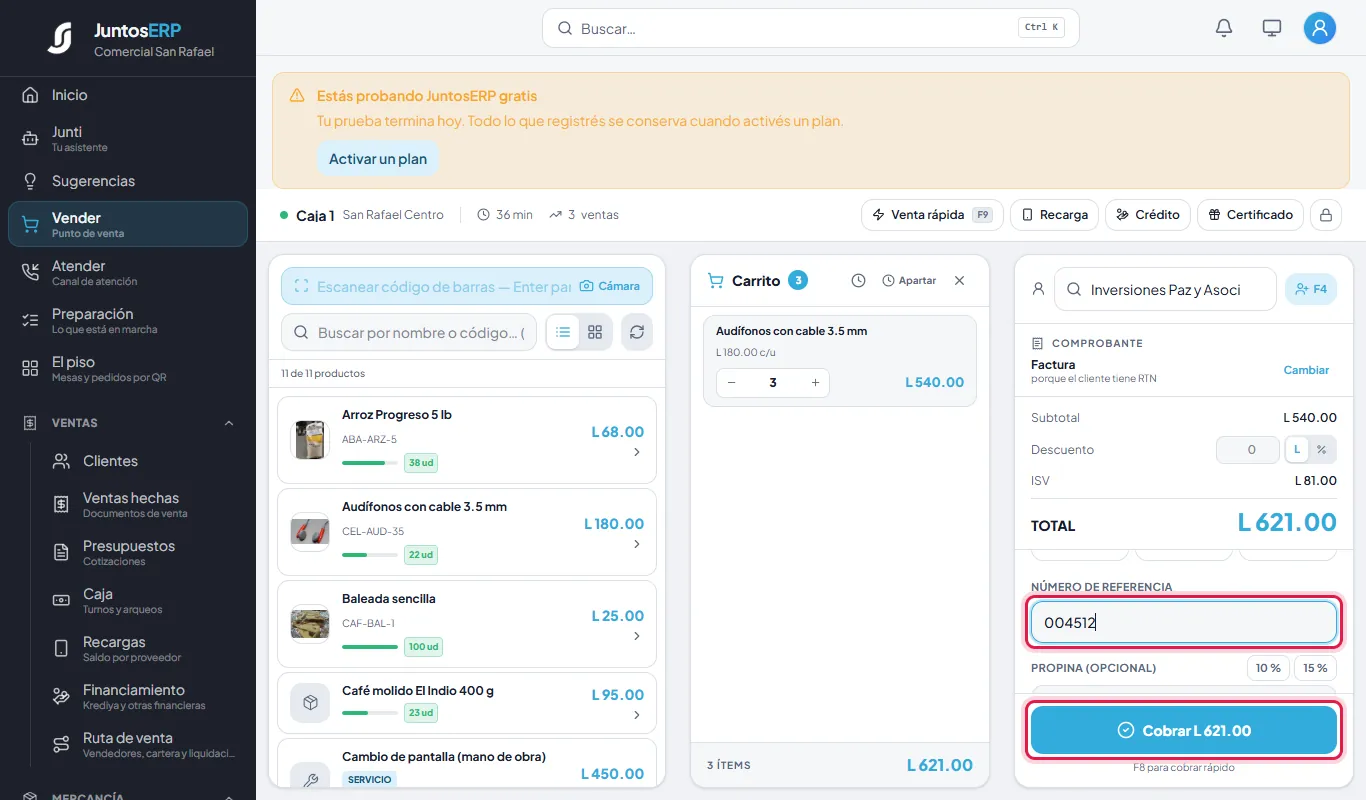Collapse the VENTAS sidebar section
The width and height of the screenshot is (1366, 800).
coord(229,423)
